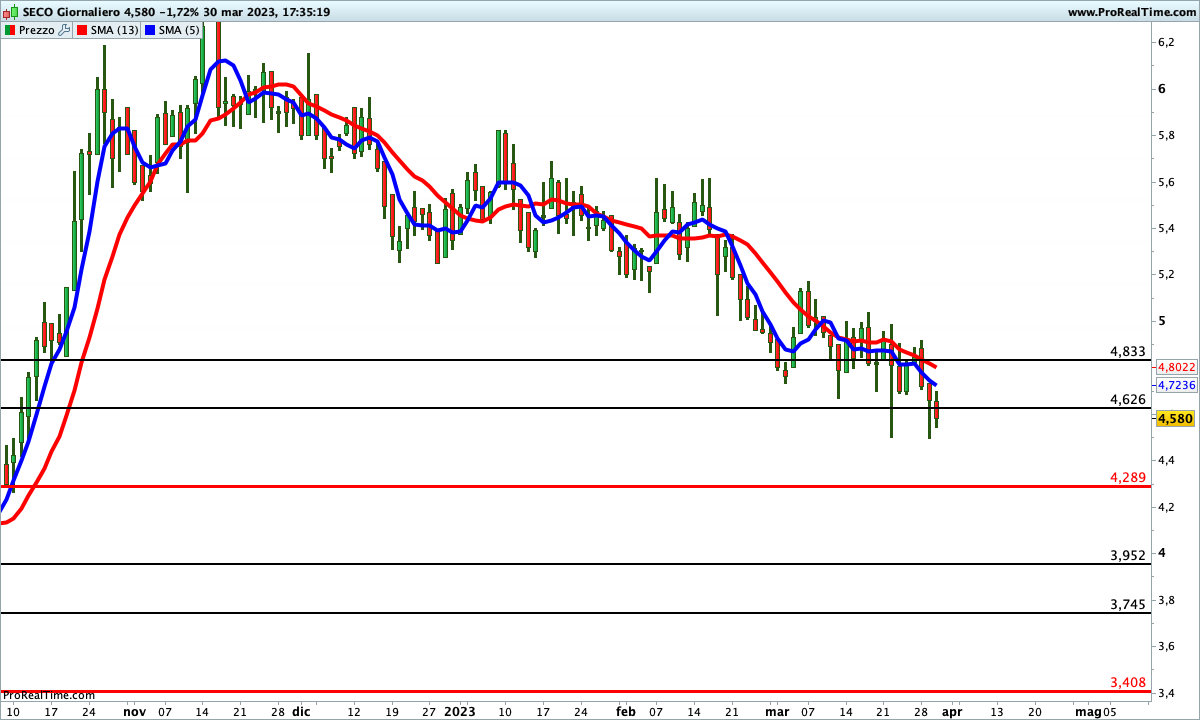
Task: Click the feb month label on time axis
Action: pos(626,712)
